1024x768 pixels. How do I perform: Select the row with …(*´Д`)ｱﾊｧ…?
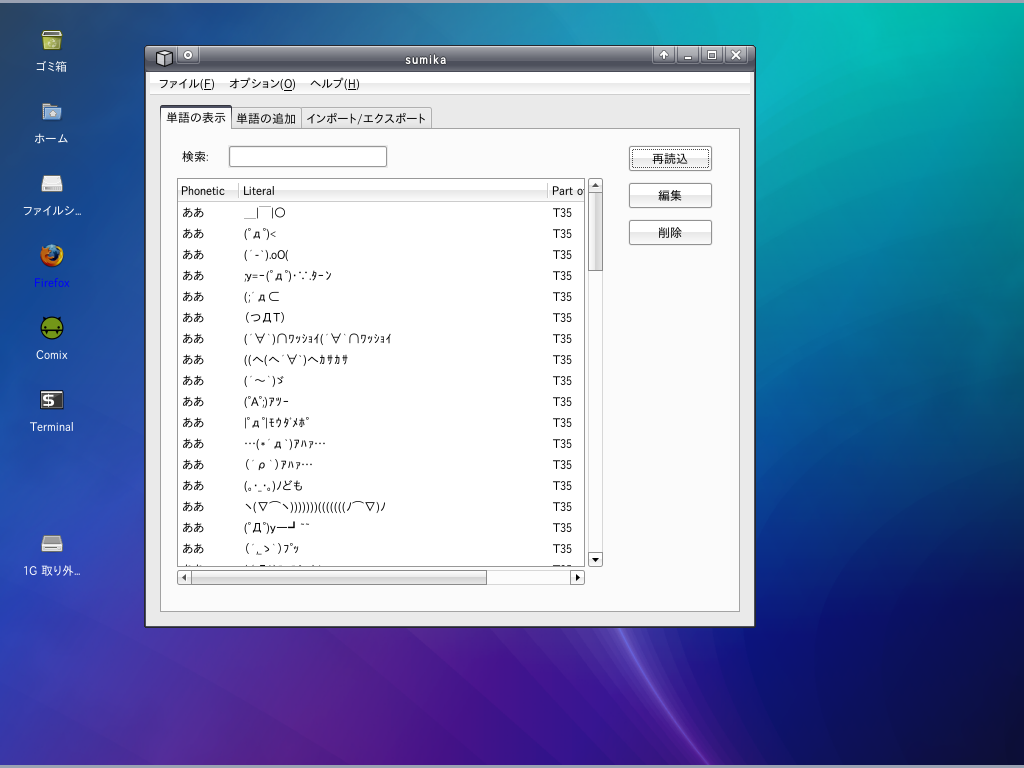click(x=381, y=443)
